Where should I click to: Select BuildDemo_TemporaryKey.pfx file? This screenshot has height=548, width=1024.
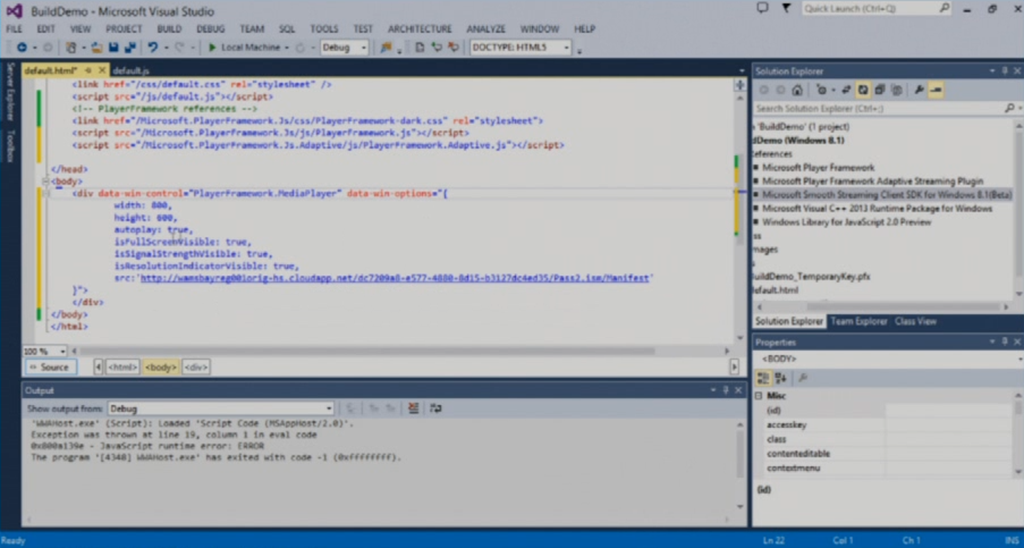[x=811, y=277]
